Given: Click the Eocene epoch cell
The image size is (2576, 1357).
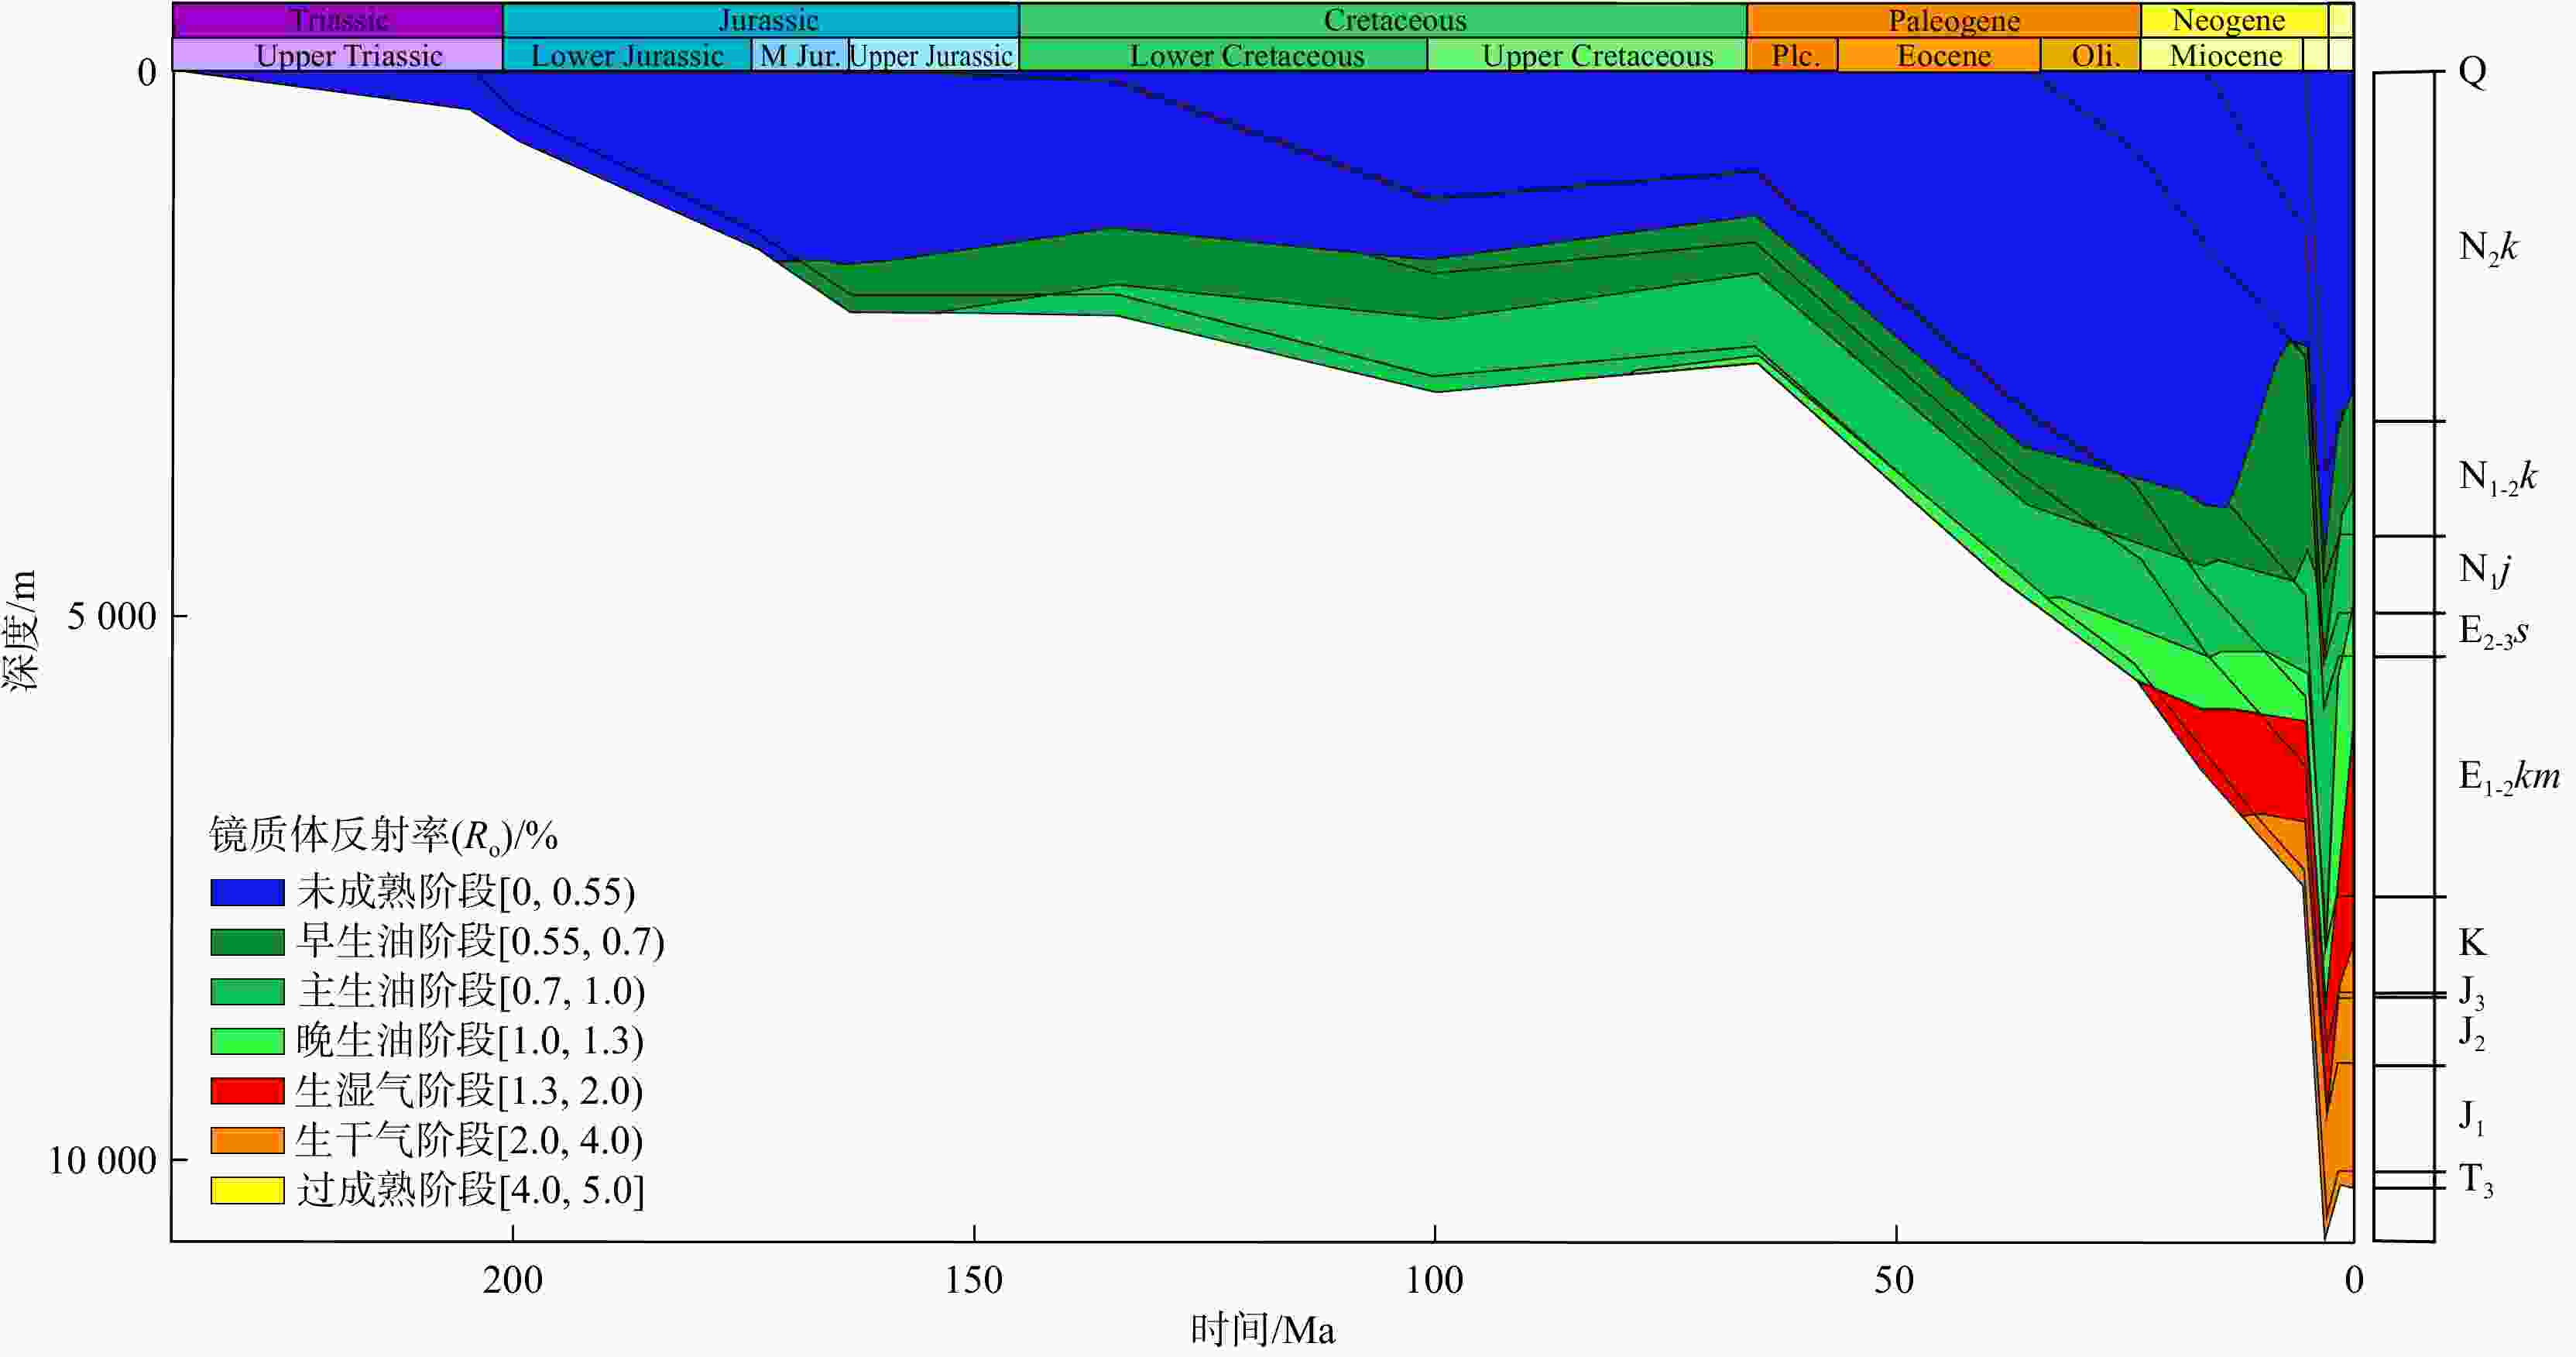Looking at the screenshot, I should [1943, 56].
